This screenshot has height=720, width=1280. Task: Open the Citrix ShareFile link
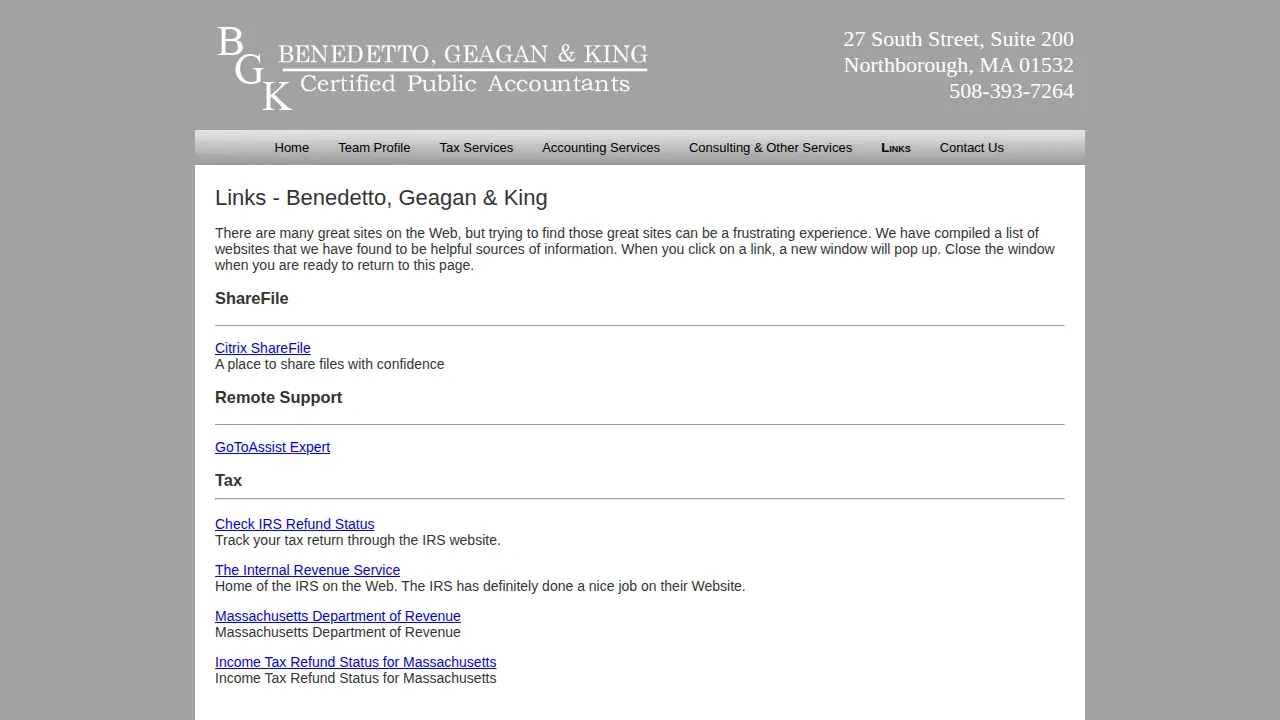[263, 348]
